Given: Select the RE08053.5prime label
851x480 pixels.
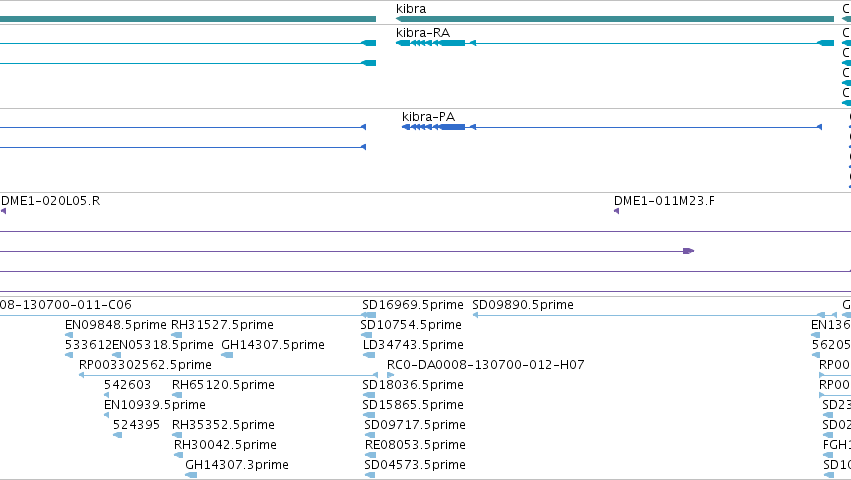Looking at the screenshot, I should pyautogui.click(x=415, y=445).
